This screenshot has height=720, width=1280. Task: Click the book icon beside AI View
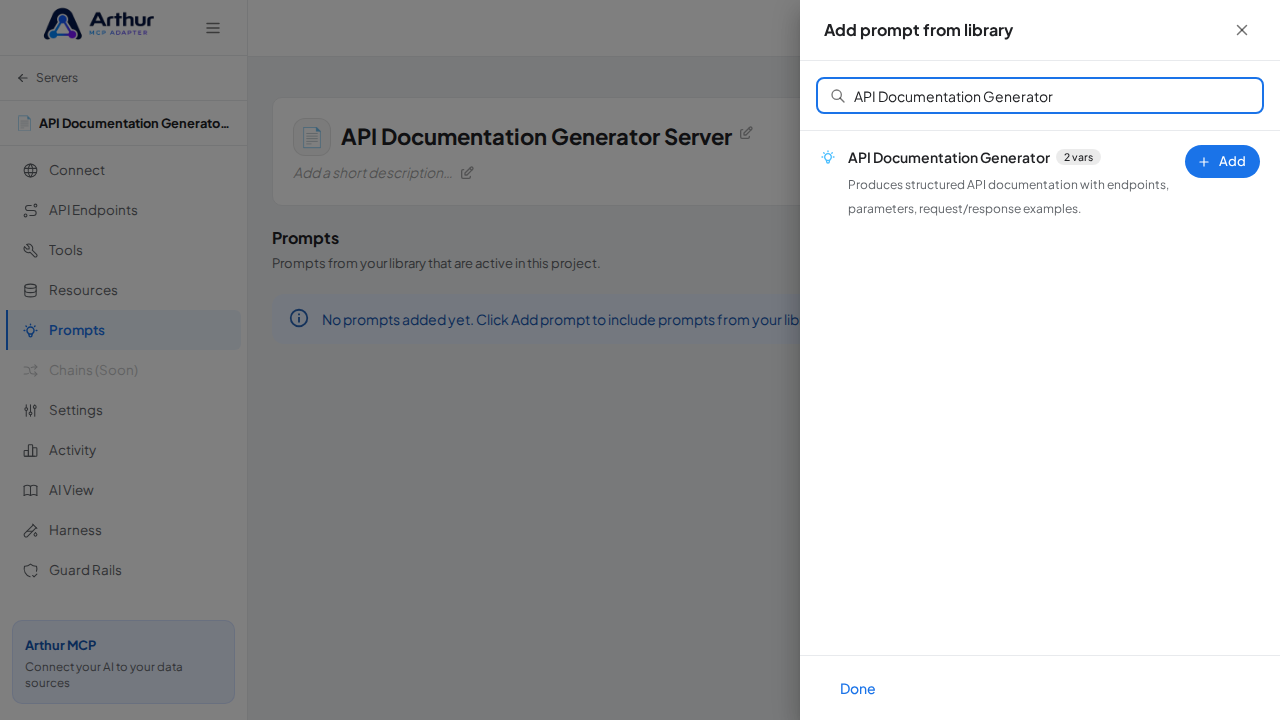point(31,490)
